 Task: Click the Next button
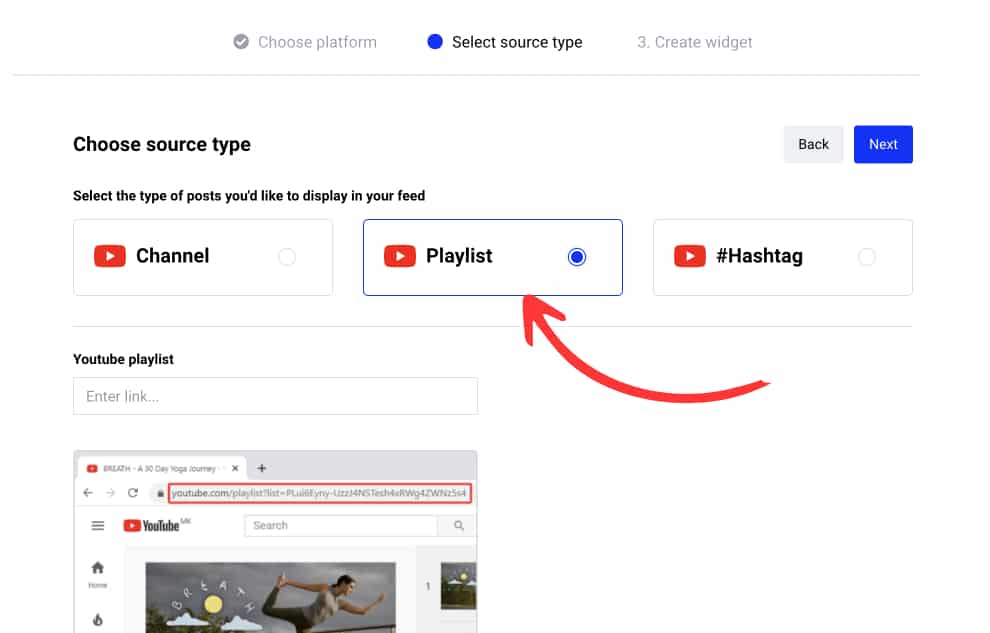click(x=883, y=144)
